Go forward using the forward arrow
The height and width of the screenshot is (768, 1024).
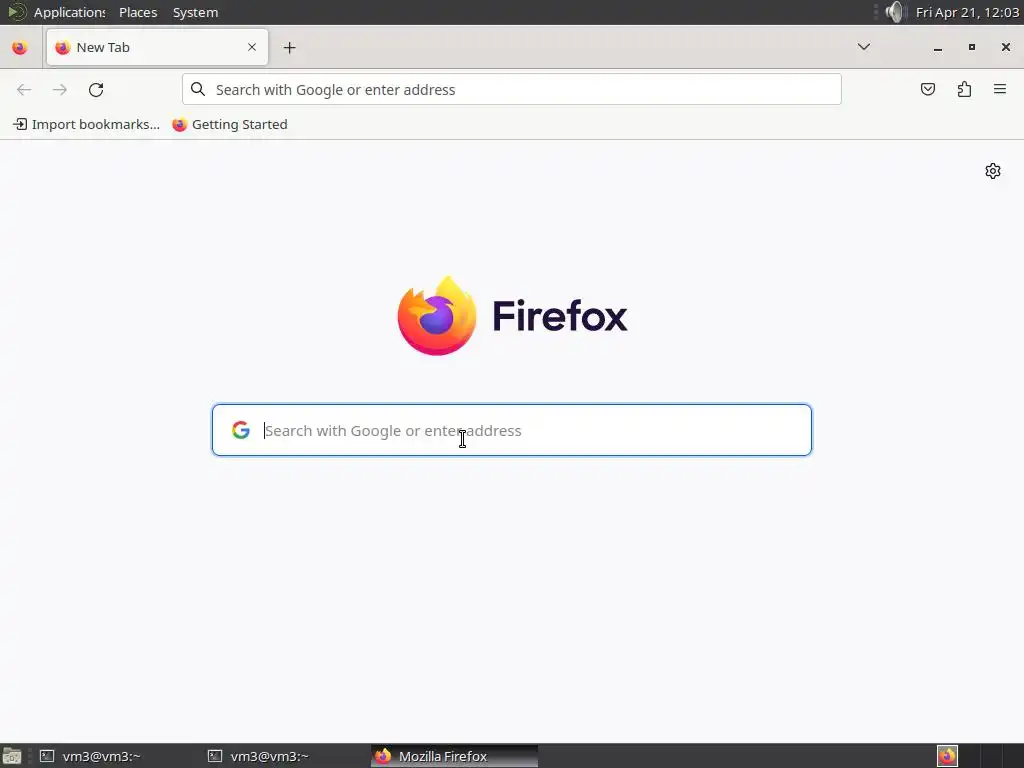point(59,89)
